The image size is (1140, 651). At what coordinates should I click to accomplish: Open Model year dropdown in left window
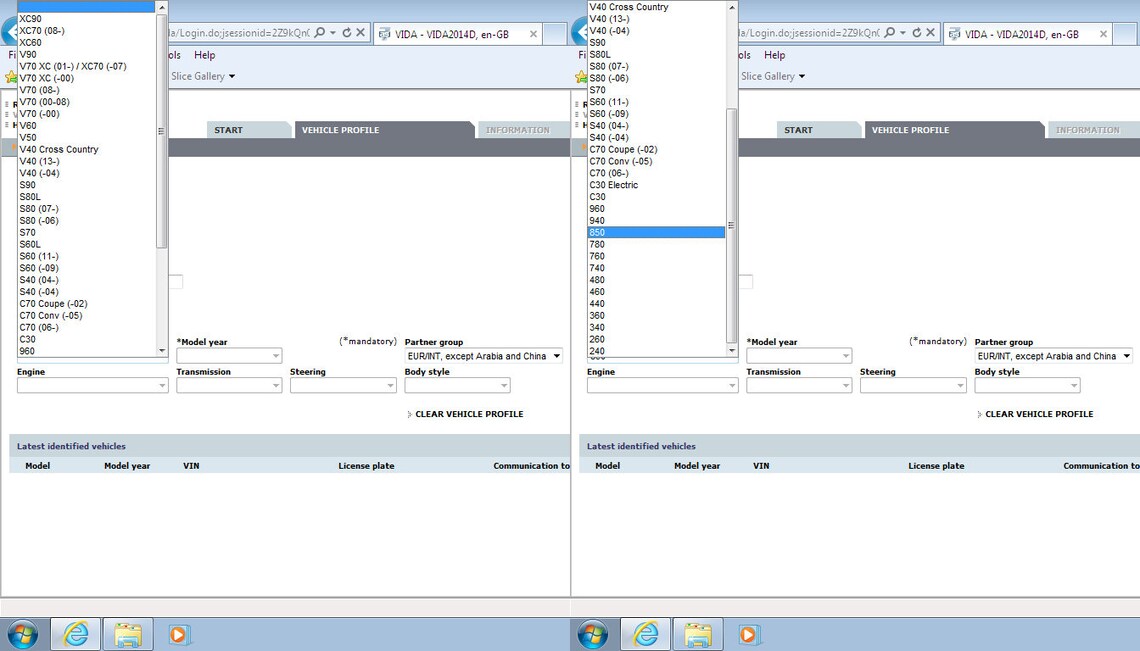(229, 356)
